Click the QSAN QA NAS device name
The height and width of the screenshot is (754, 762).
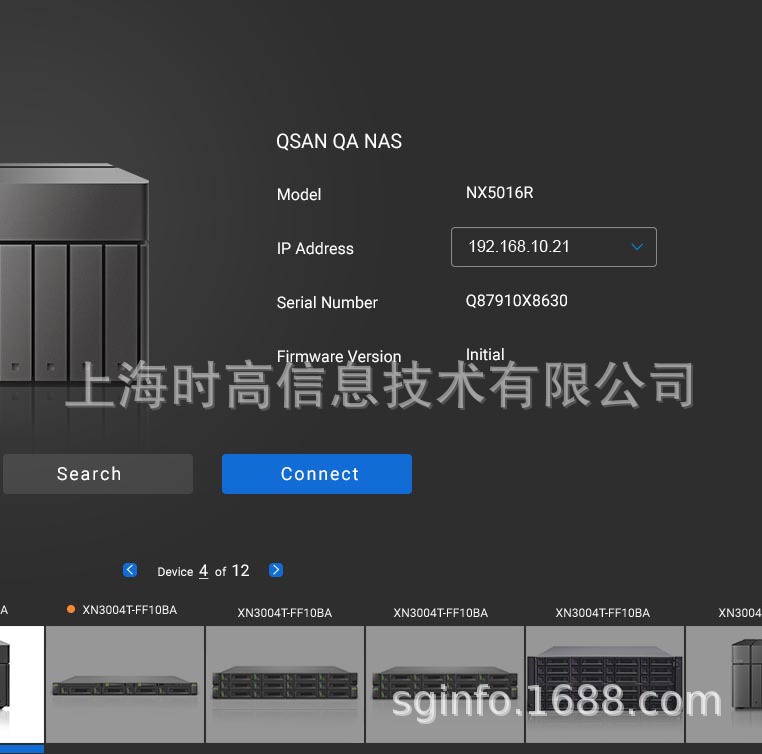click(339, 141)
